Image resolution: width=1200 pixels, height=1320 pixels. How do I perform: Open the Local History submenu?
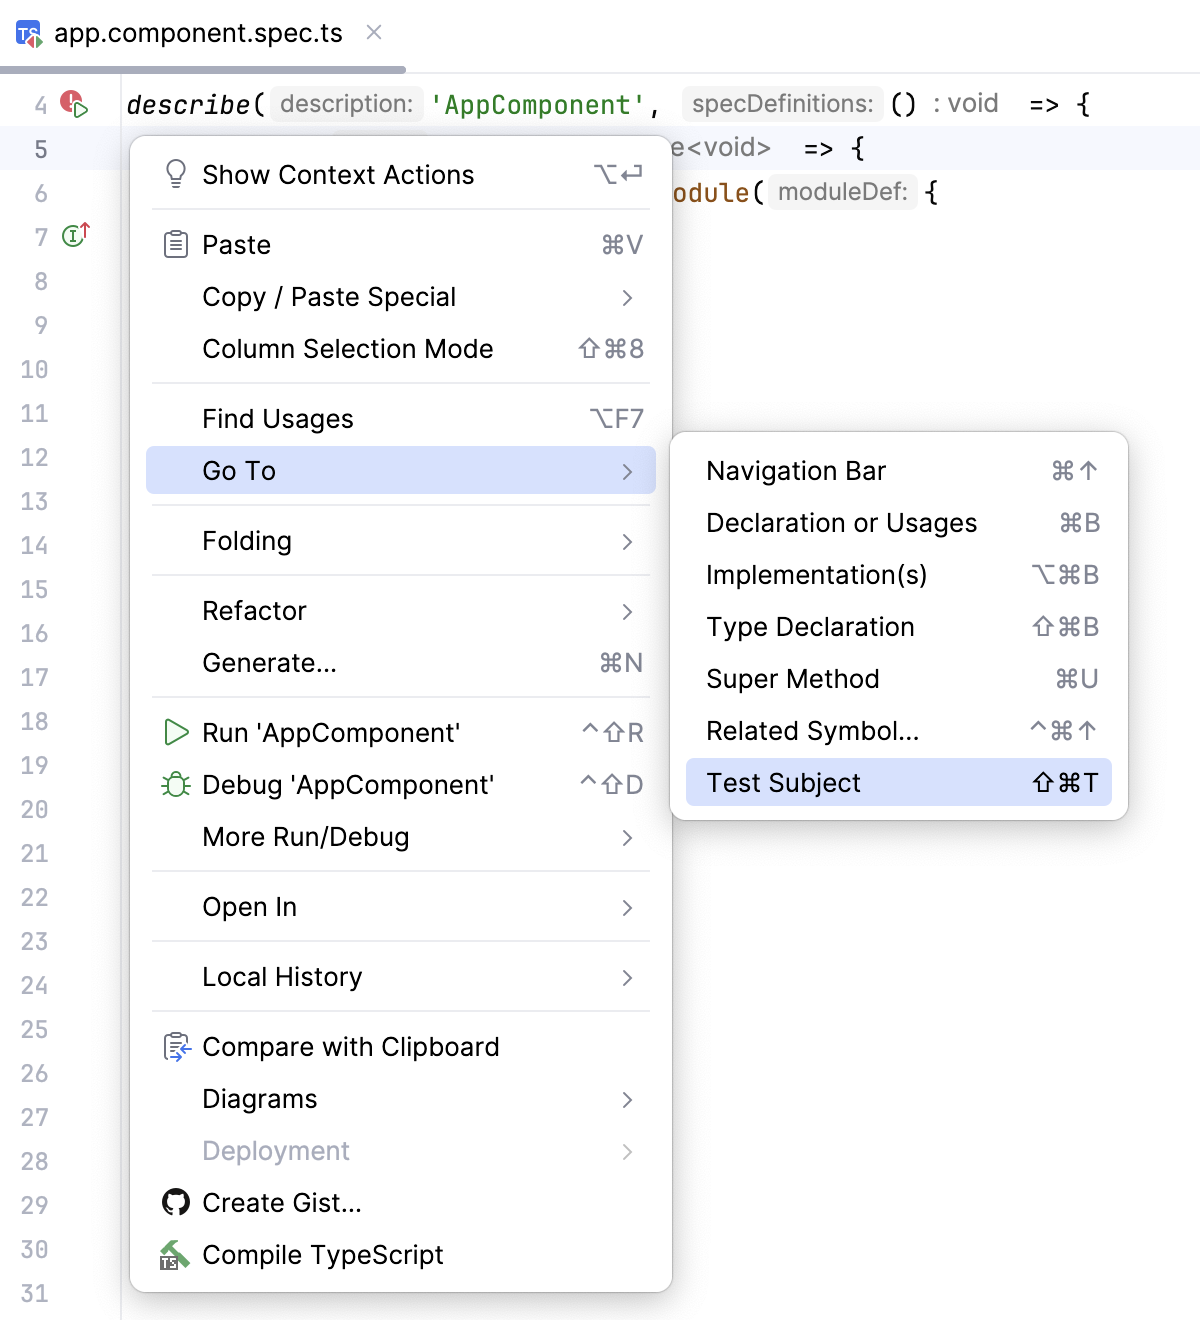(x=282, y=977)
